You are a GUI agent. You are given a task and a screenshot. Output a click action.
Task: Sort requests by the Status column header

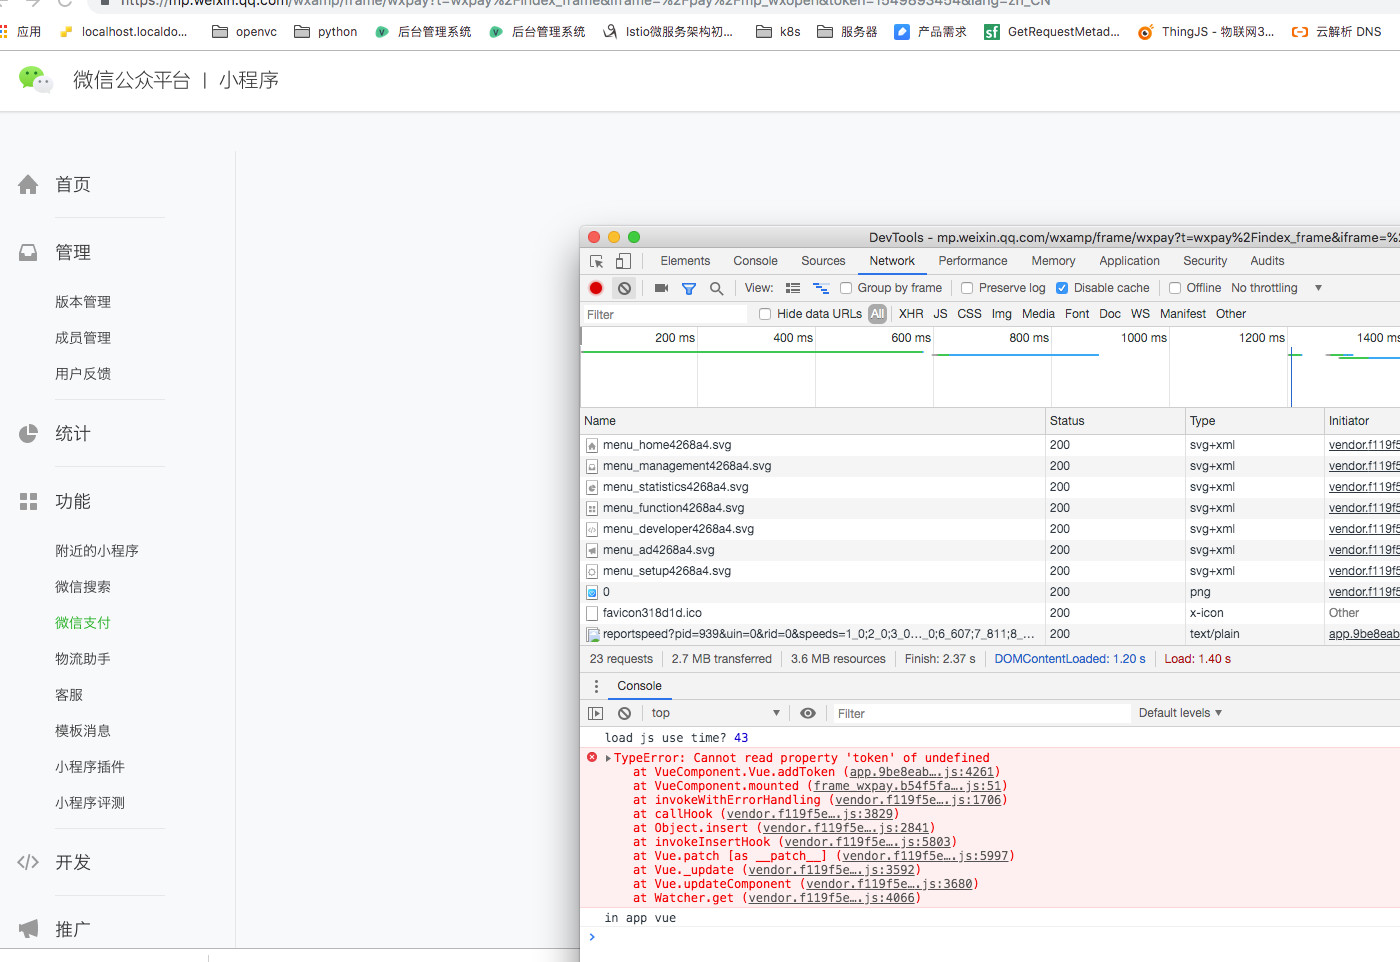coord(1115,421)
